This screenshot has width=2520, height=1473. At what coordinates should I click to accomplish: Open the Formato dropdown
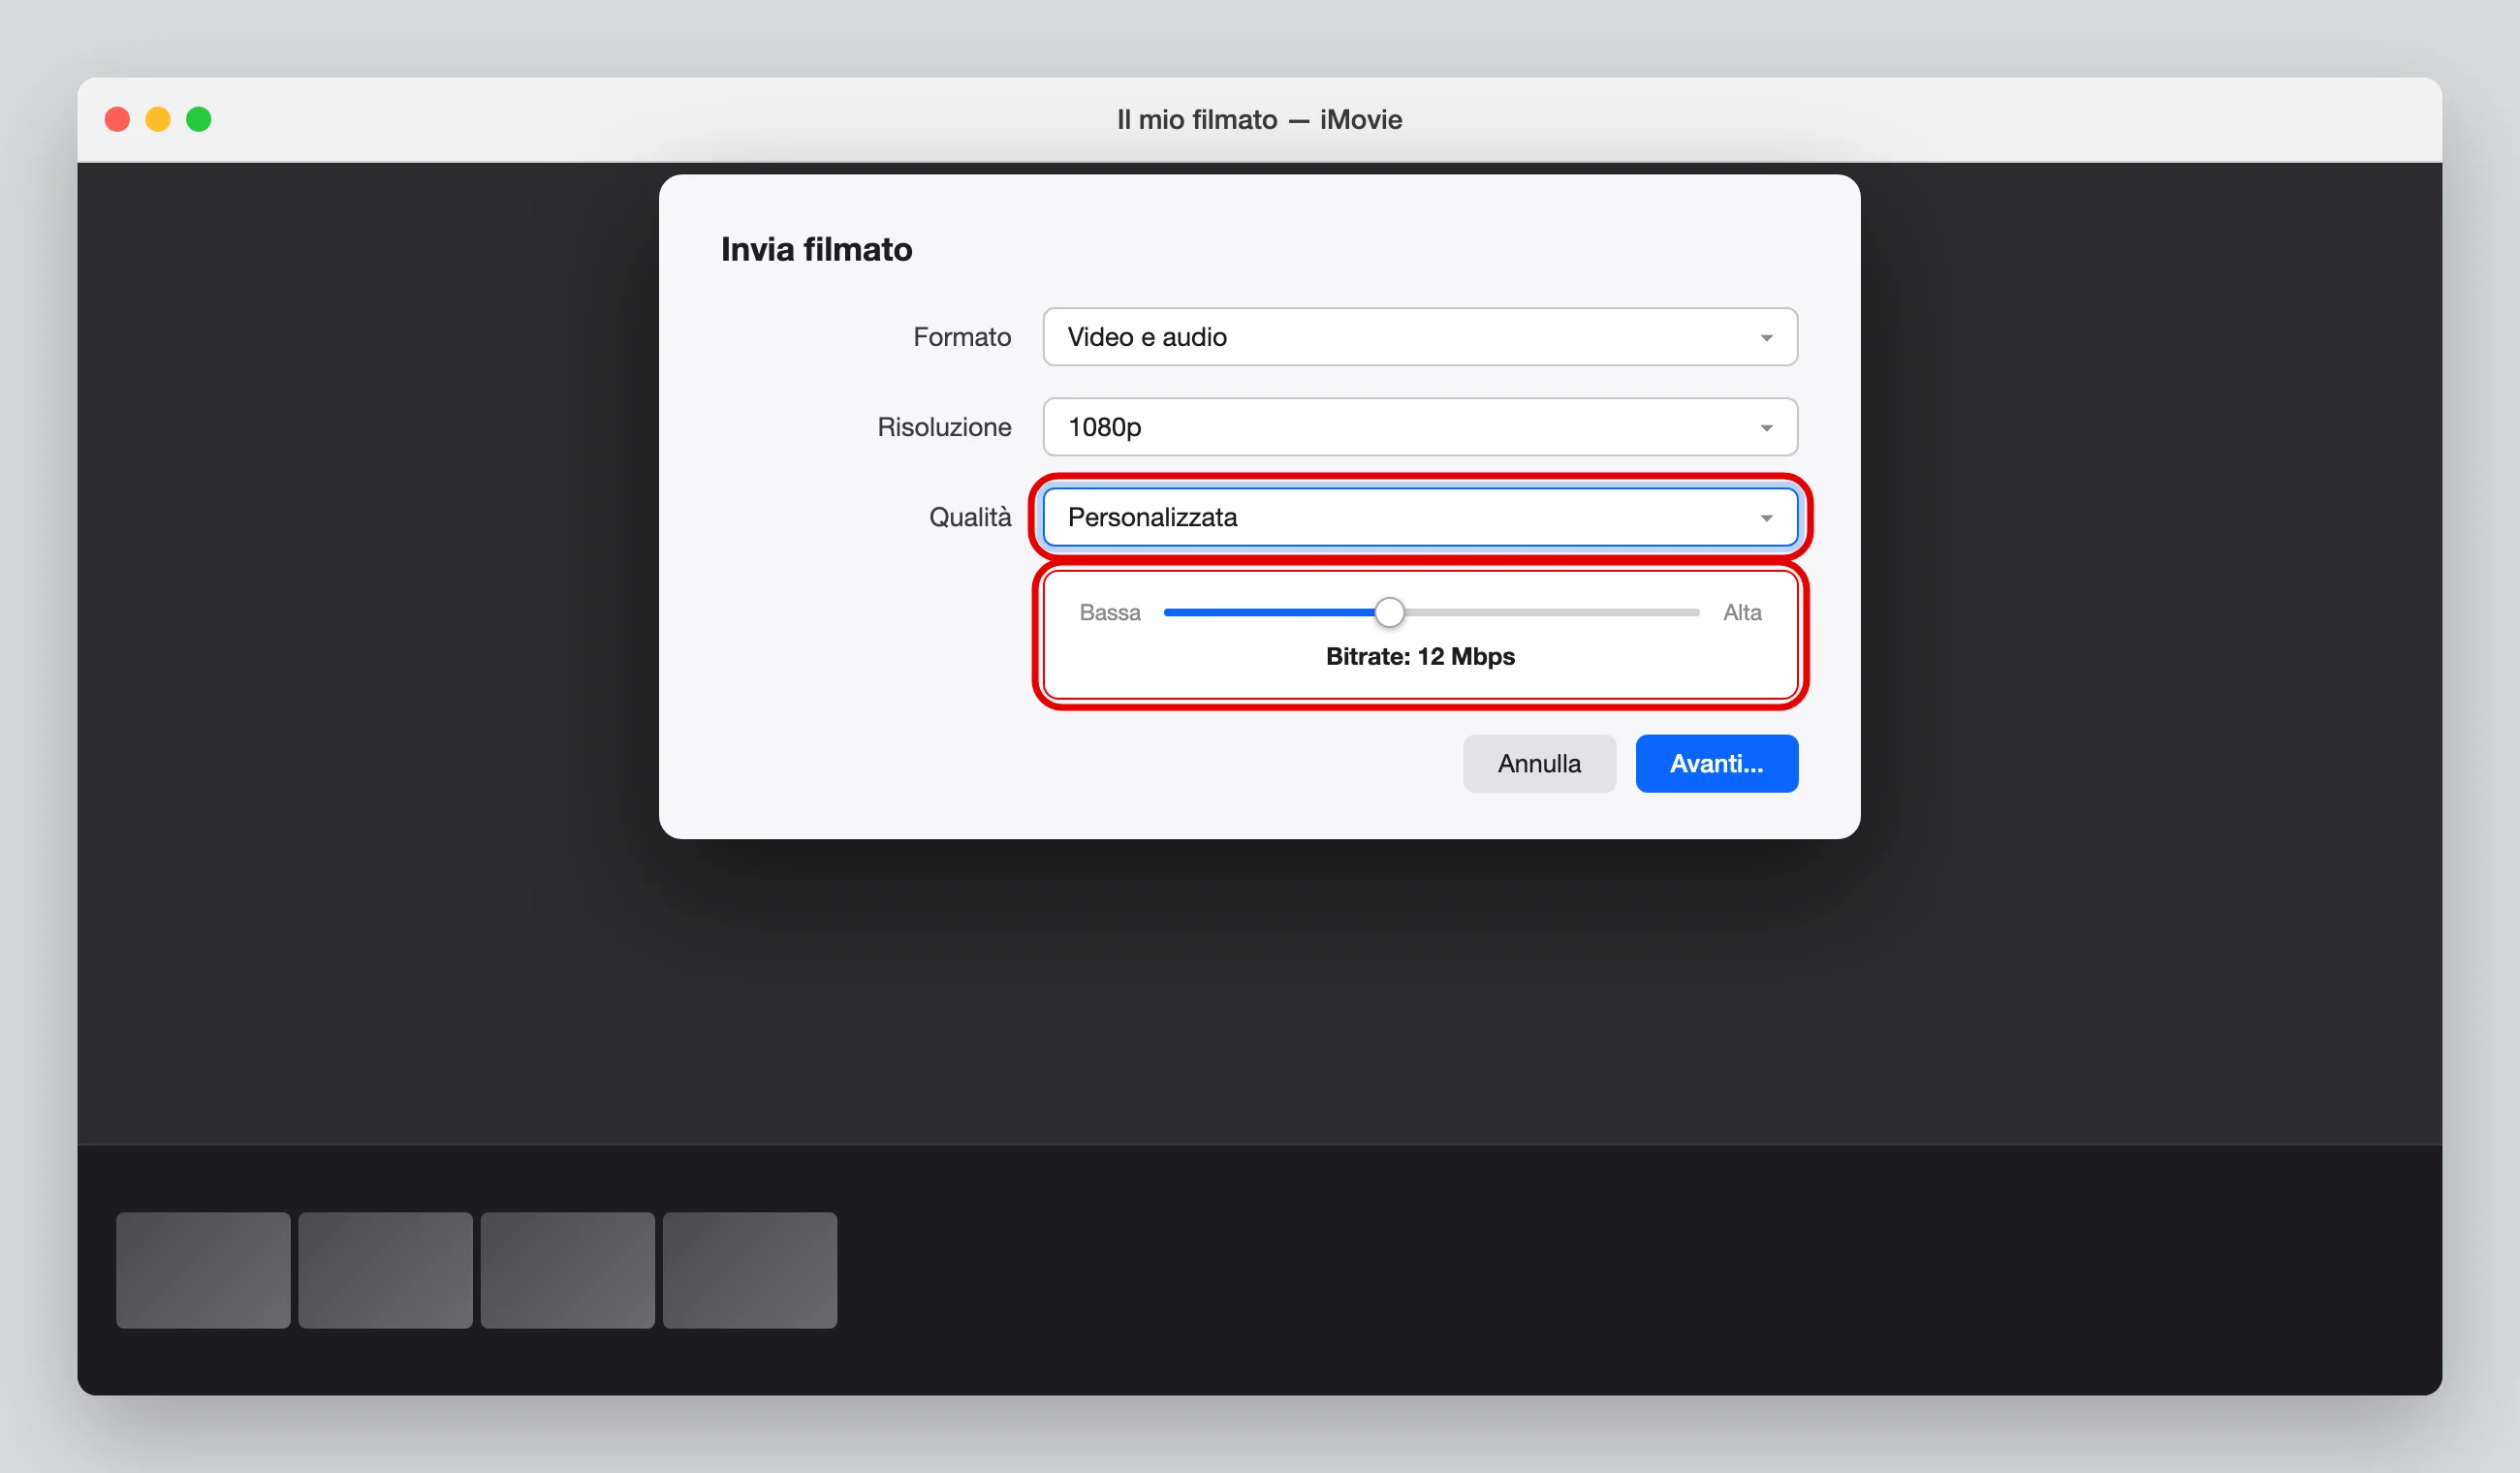coord(1420,337)
